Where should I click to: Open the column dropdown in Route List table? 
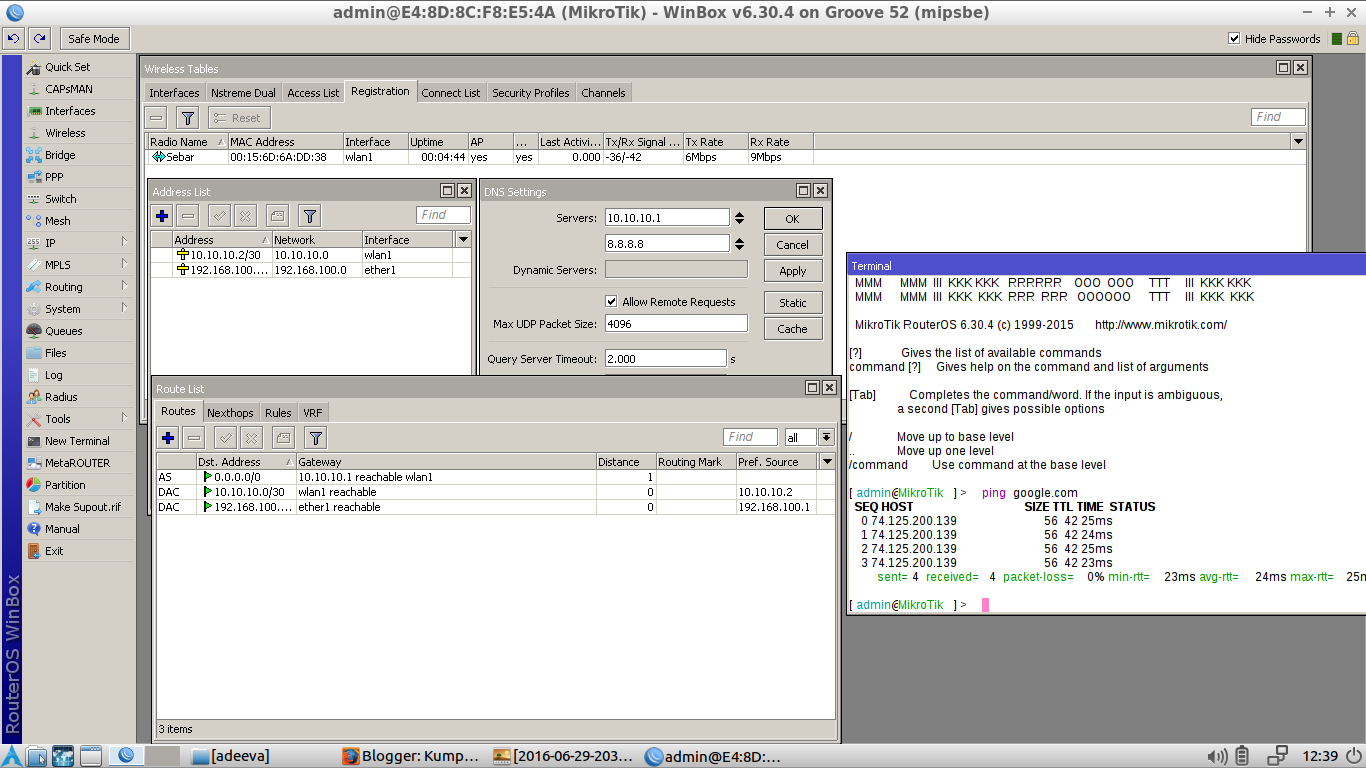coord(827,462)
